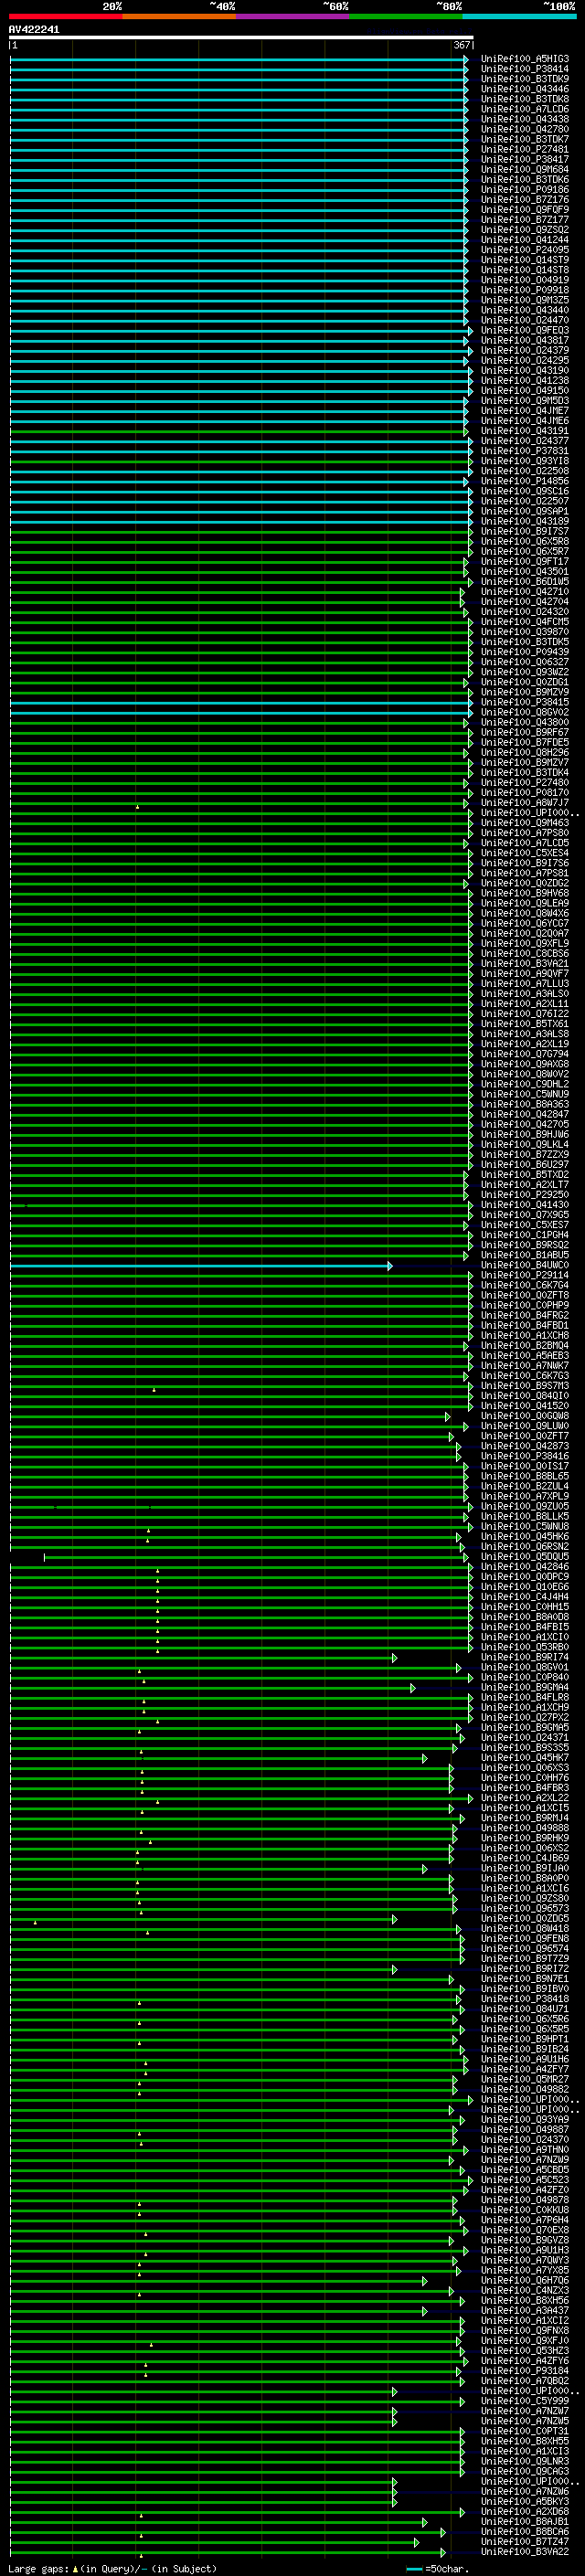Click hit UniRef100_B2BMQ4
The width and height of the screenshot is (585, 2576).
pos(525,1345)
